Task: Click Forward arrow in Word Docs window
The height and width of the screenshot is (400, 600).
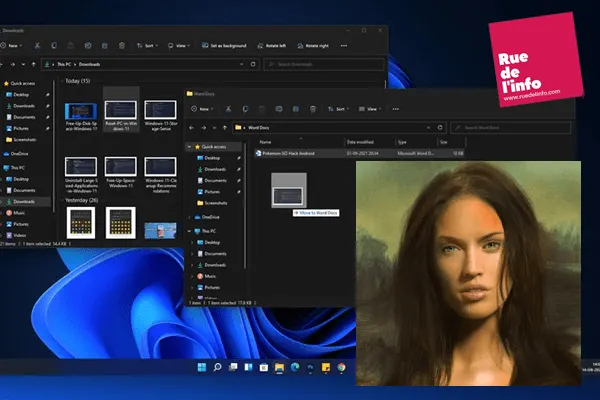Action: pyautogui.click(x=204, y=128)
